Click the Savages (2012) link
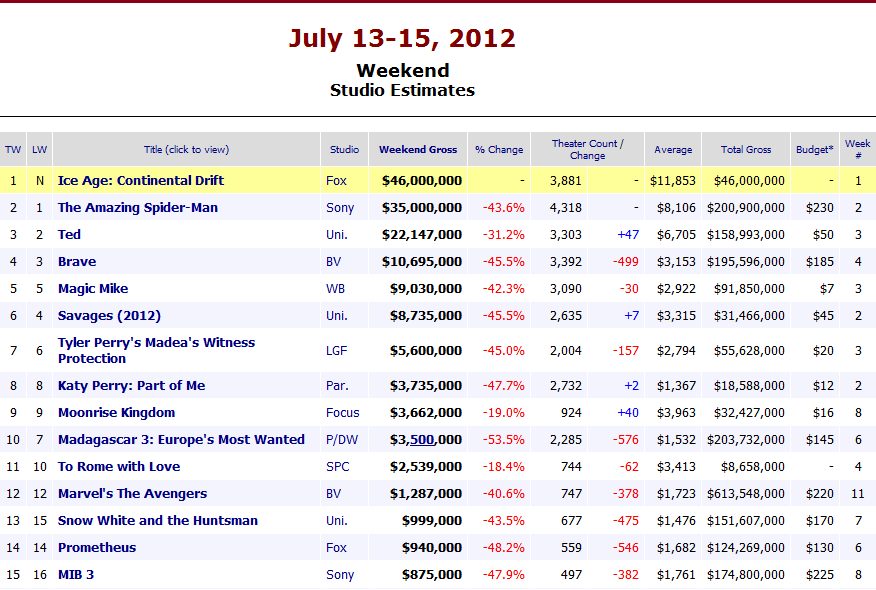The height and width of the screenshot is (590, 876). 104,315
